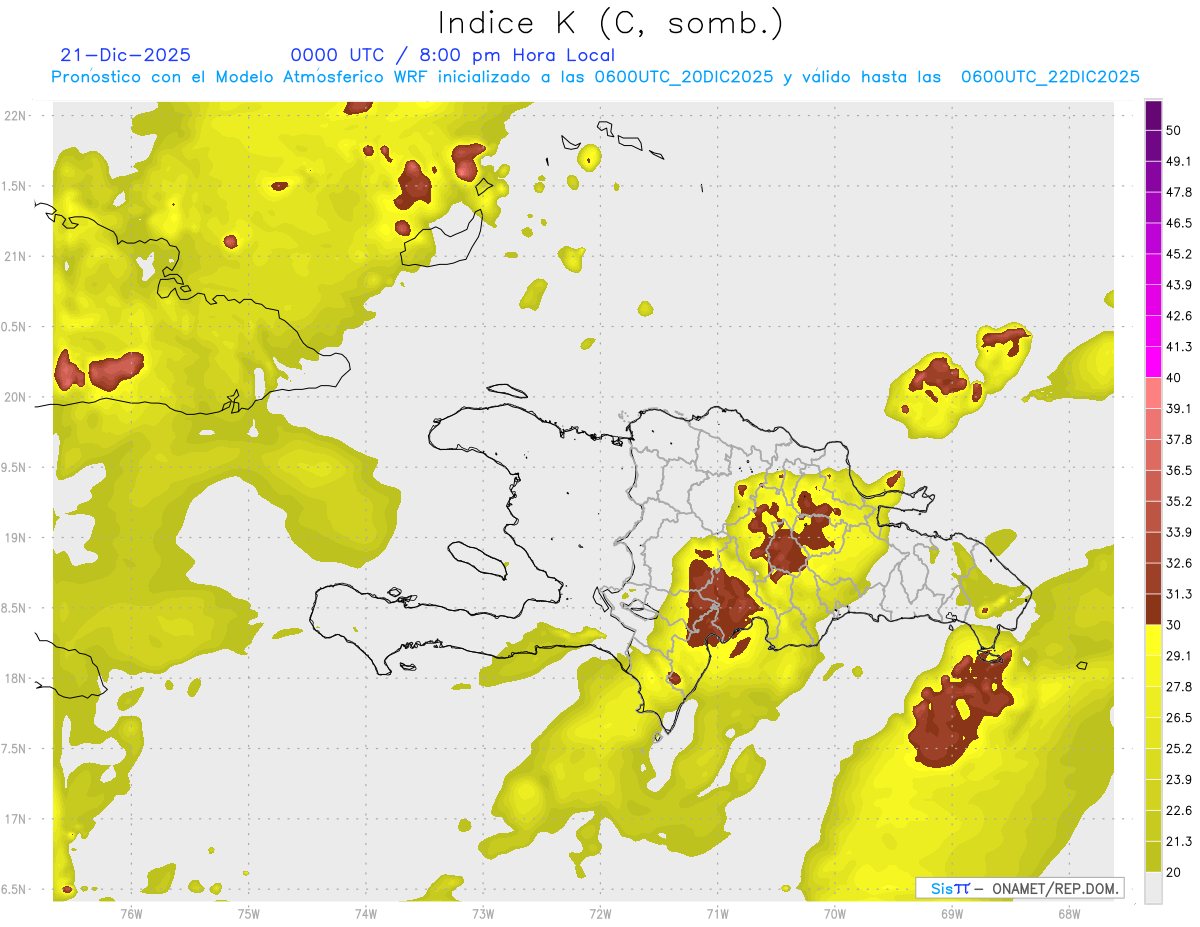This screenshot has width=1200, height=927.
Task: Click legend value '35.2'
Action: (x=1179, y=501)
